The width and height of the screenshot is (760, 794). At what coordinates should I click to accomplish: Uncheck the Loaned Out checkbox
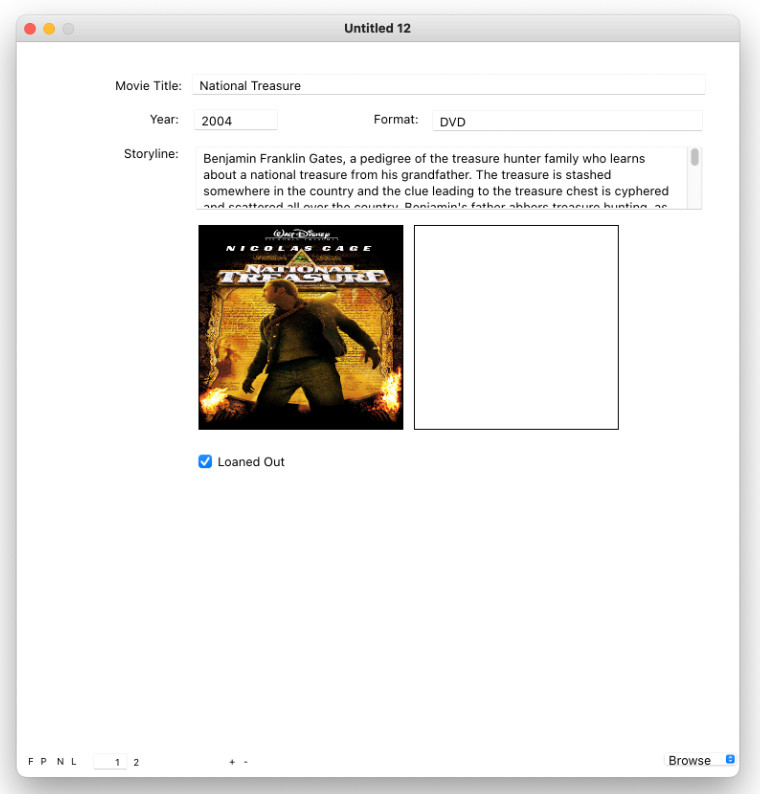coord(205,461)
